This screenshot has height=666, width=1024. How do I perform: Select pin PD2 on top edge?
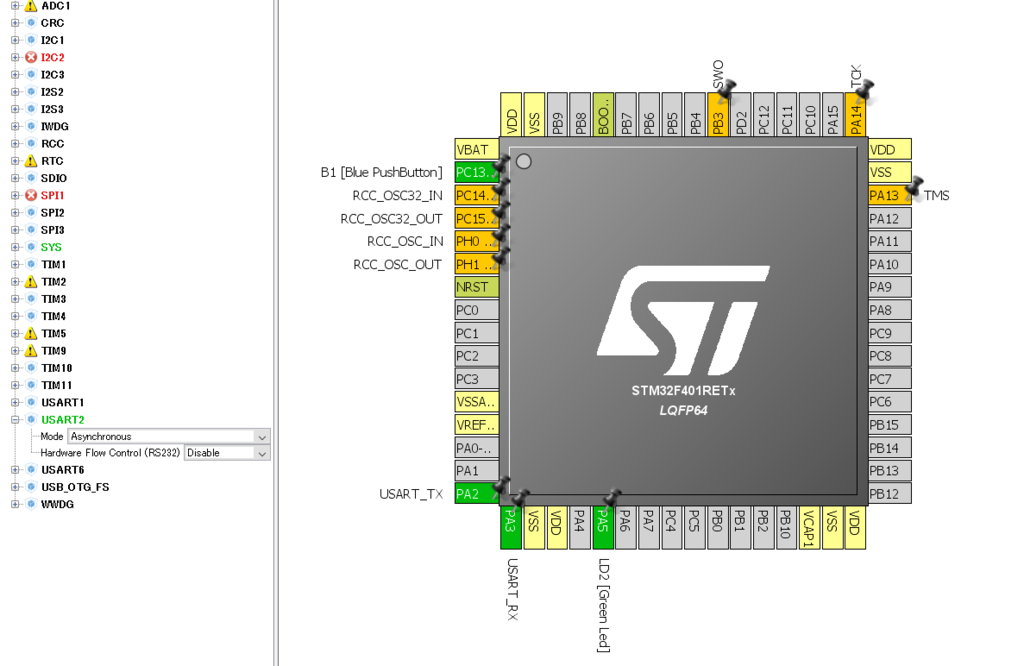[741, 114]
